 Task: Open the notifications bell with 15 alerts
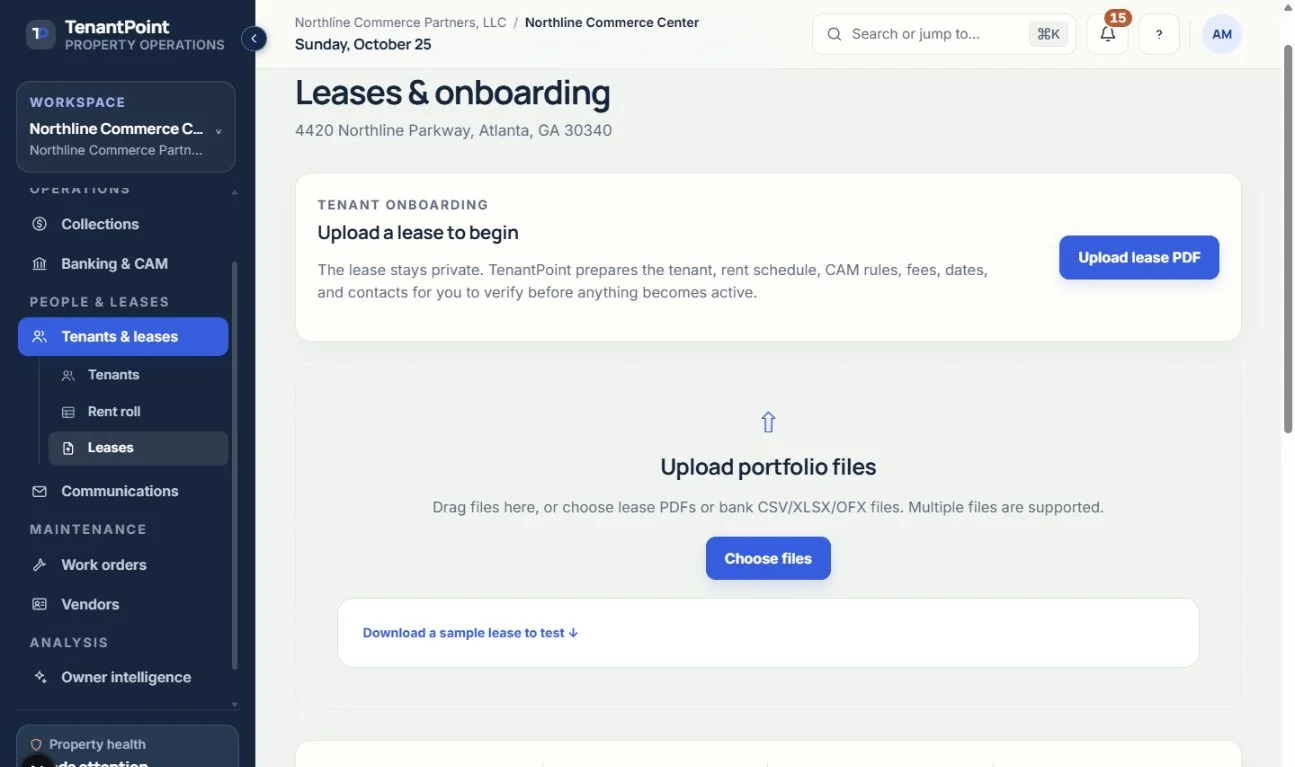(x=1107, y=34)
